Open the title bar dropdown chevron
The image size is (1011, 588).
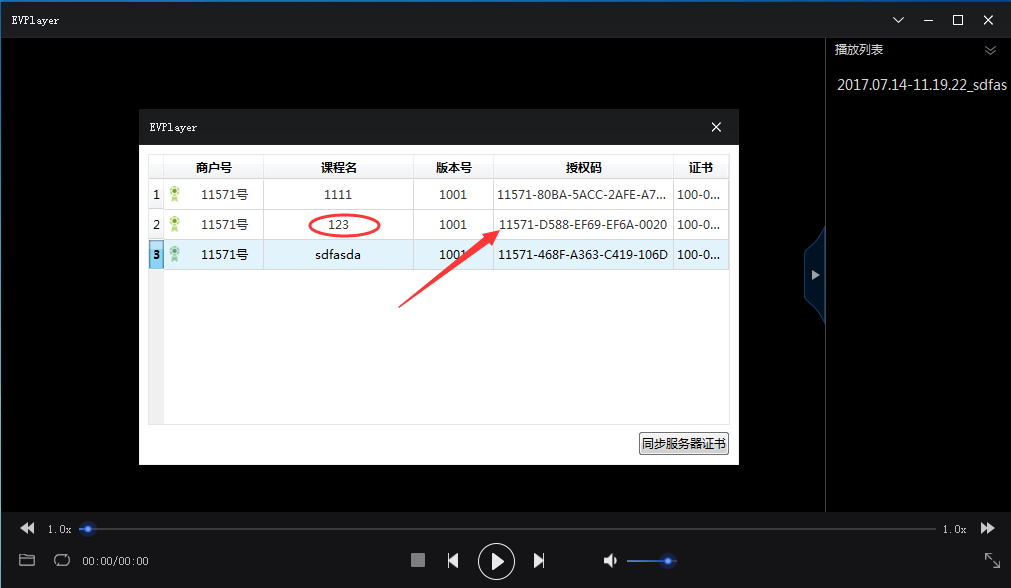[897, 19]
